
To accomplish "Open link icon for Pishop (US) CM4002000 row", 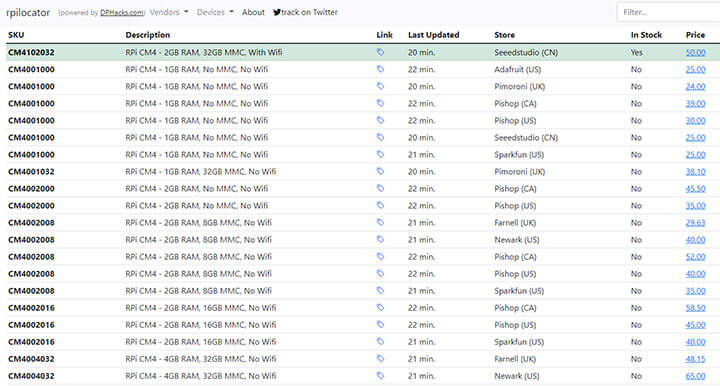I will (x=380, y=205).
